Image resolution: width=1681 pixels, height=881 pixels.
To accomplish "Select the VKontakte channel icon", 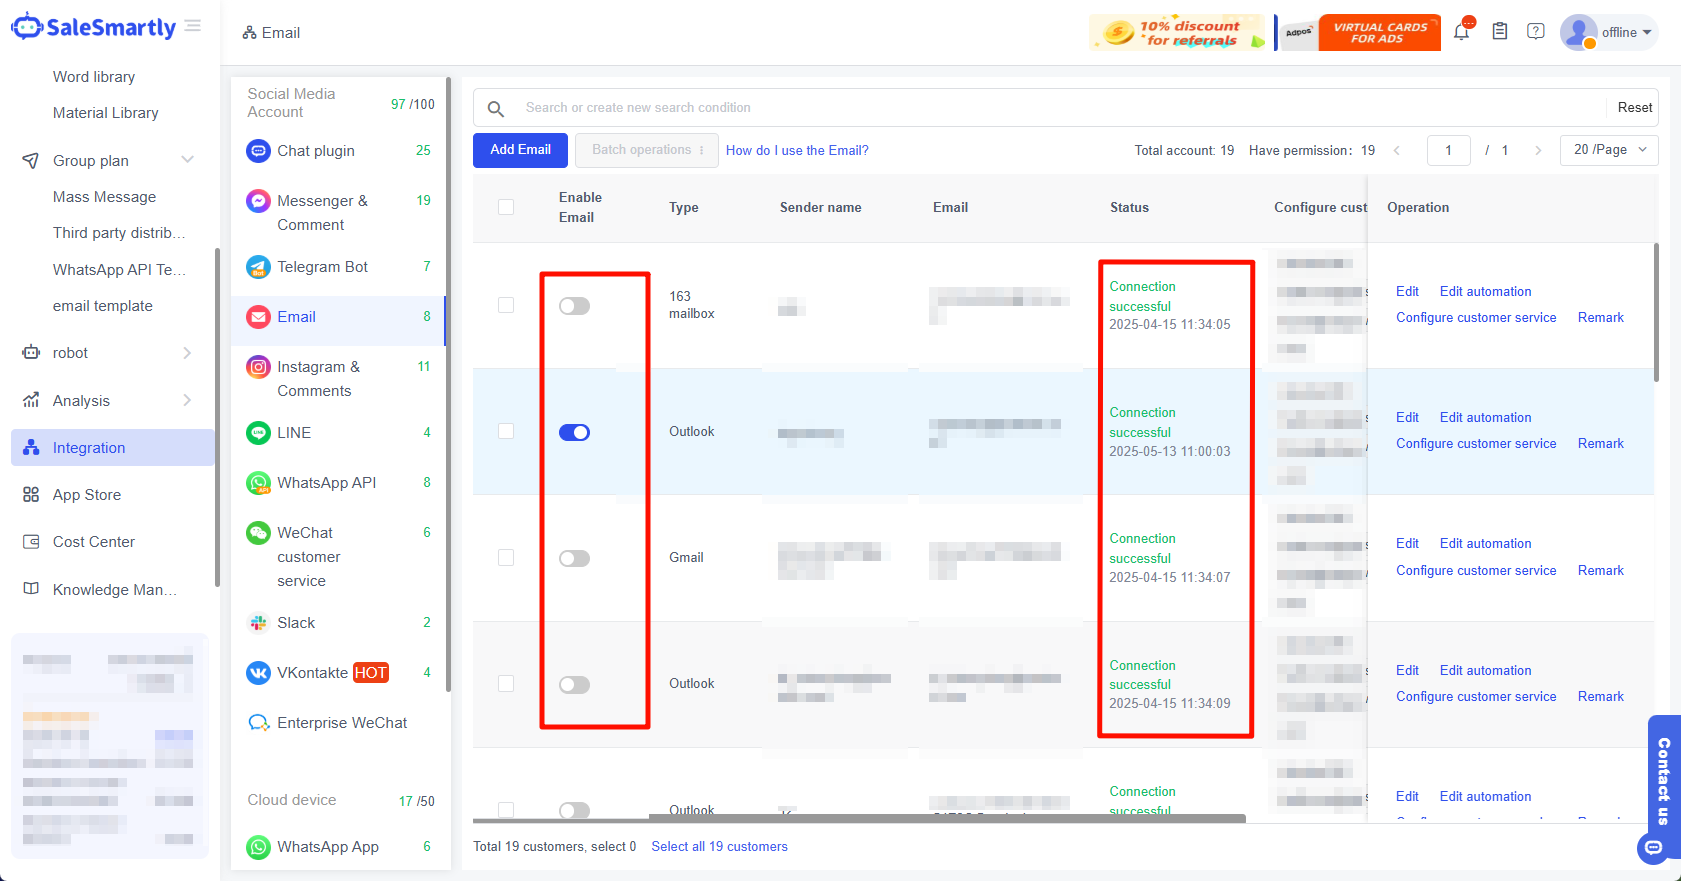I will pos(259,673).
